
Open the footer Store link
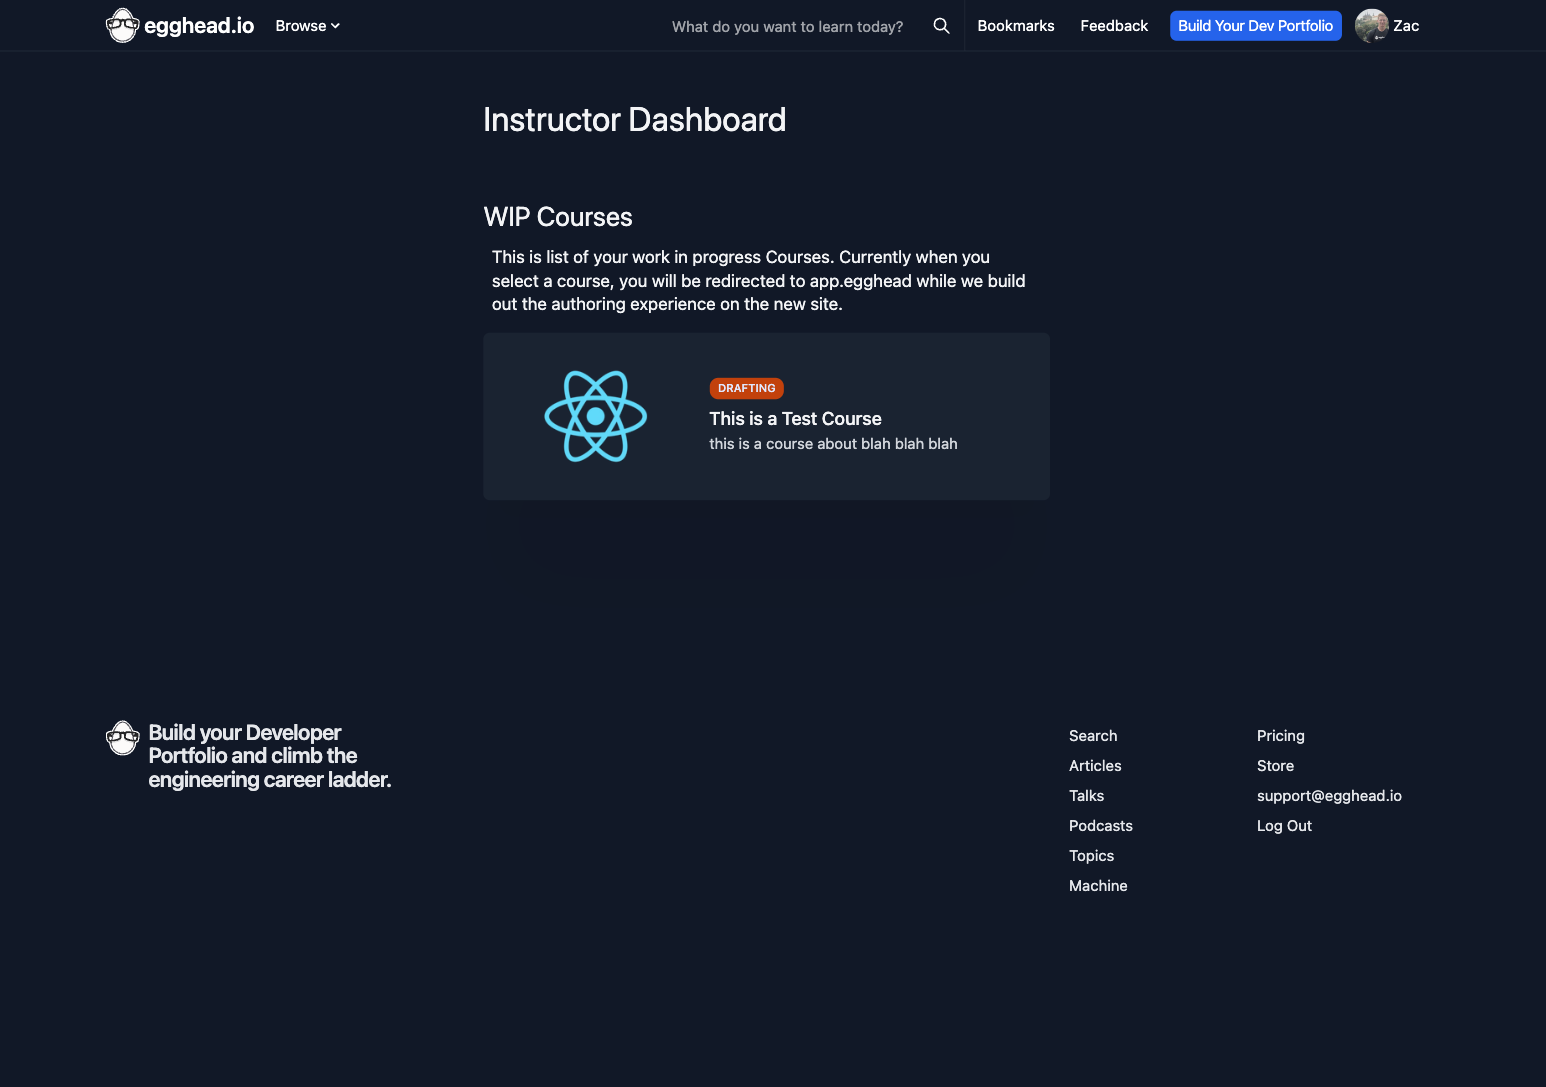coord(1275,766)
